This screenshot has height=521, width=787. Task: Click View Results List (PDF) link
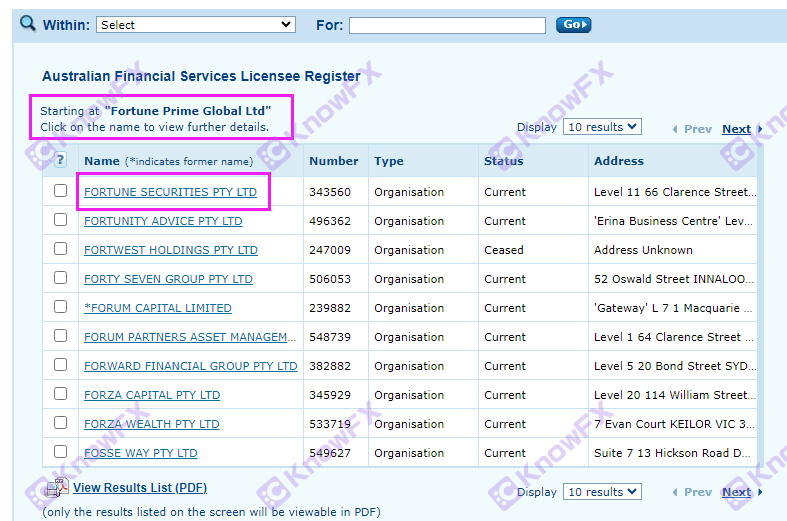pos(140,488)
